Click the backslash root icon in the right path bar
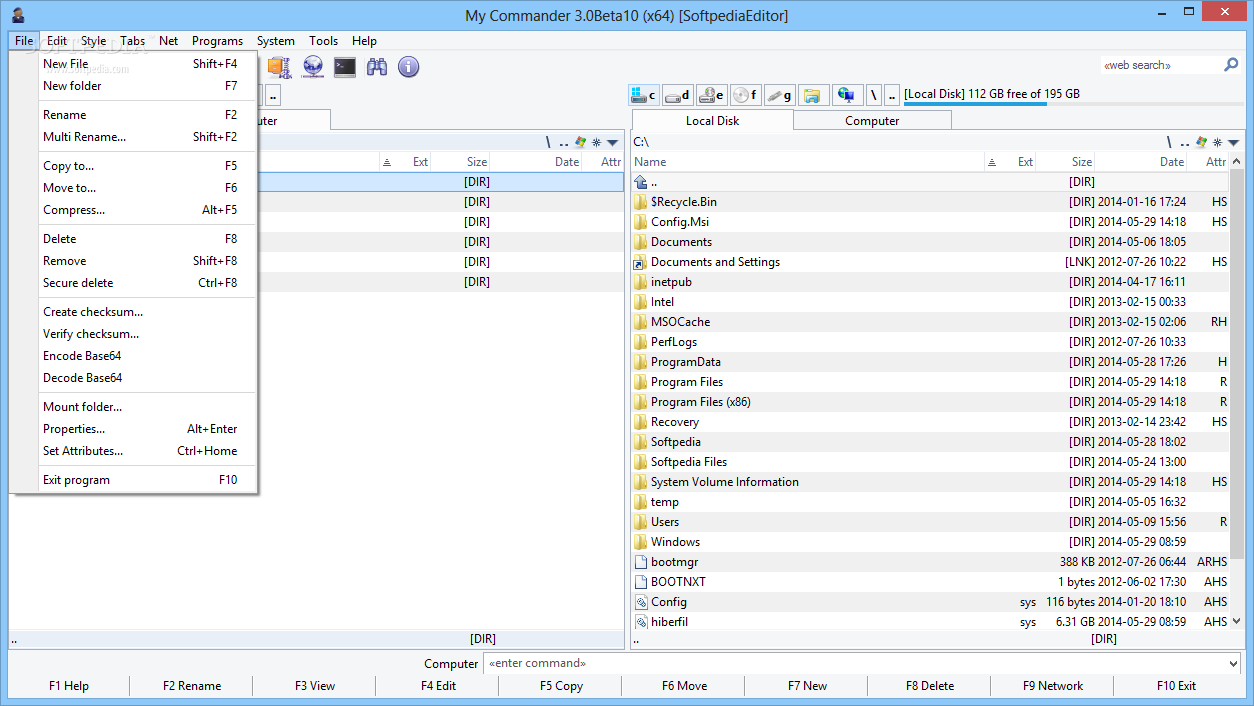This screenshot has height=706, width=1254. [x=1169, y=142]
